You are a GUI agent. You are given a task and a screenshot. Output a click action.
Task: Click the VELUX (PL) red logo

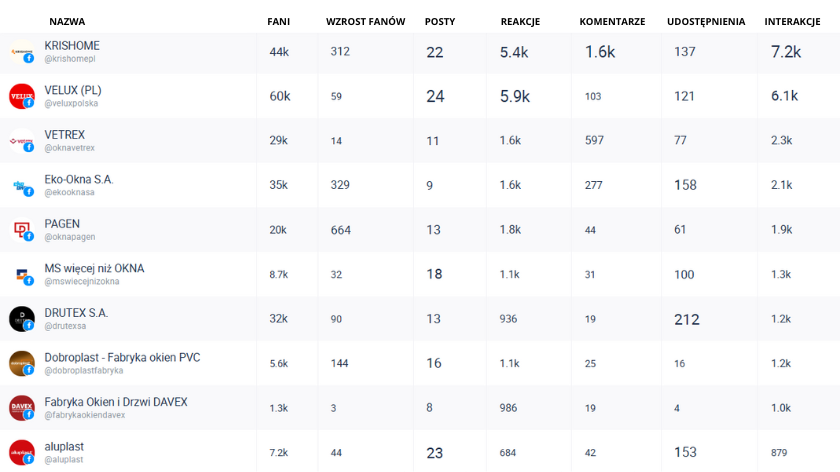tap(22, 96)
